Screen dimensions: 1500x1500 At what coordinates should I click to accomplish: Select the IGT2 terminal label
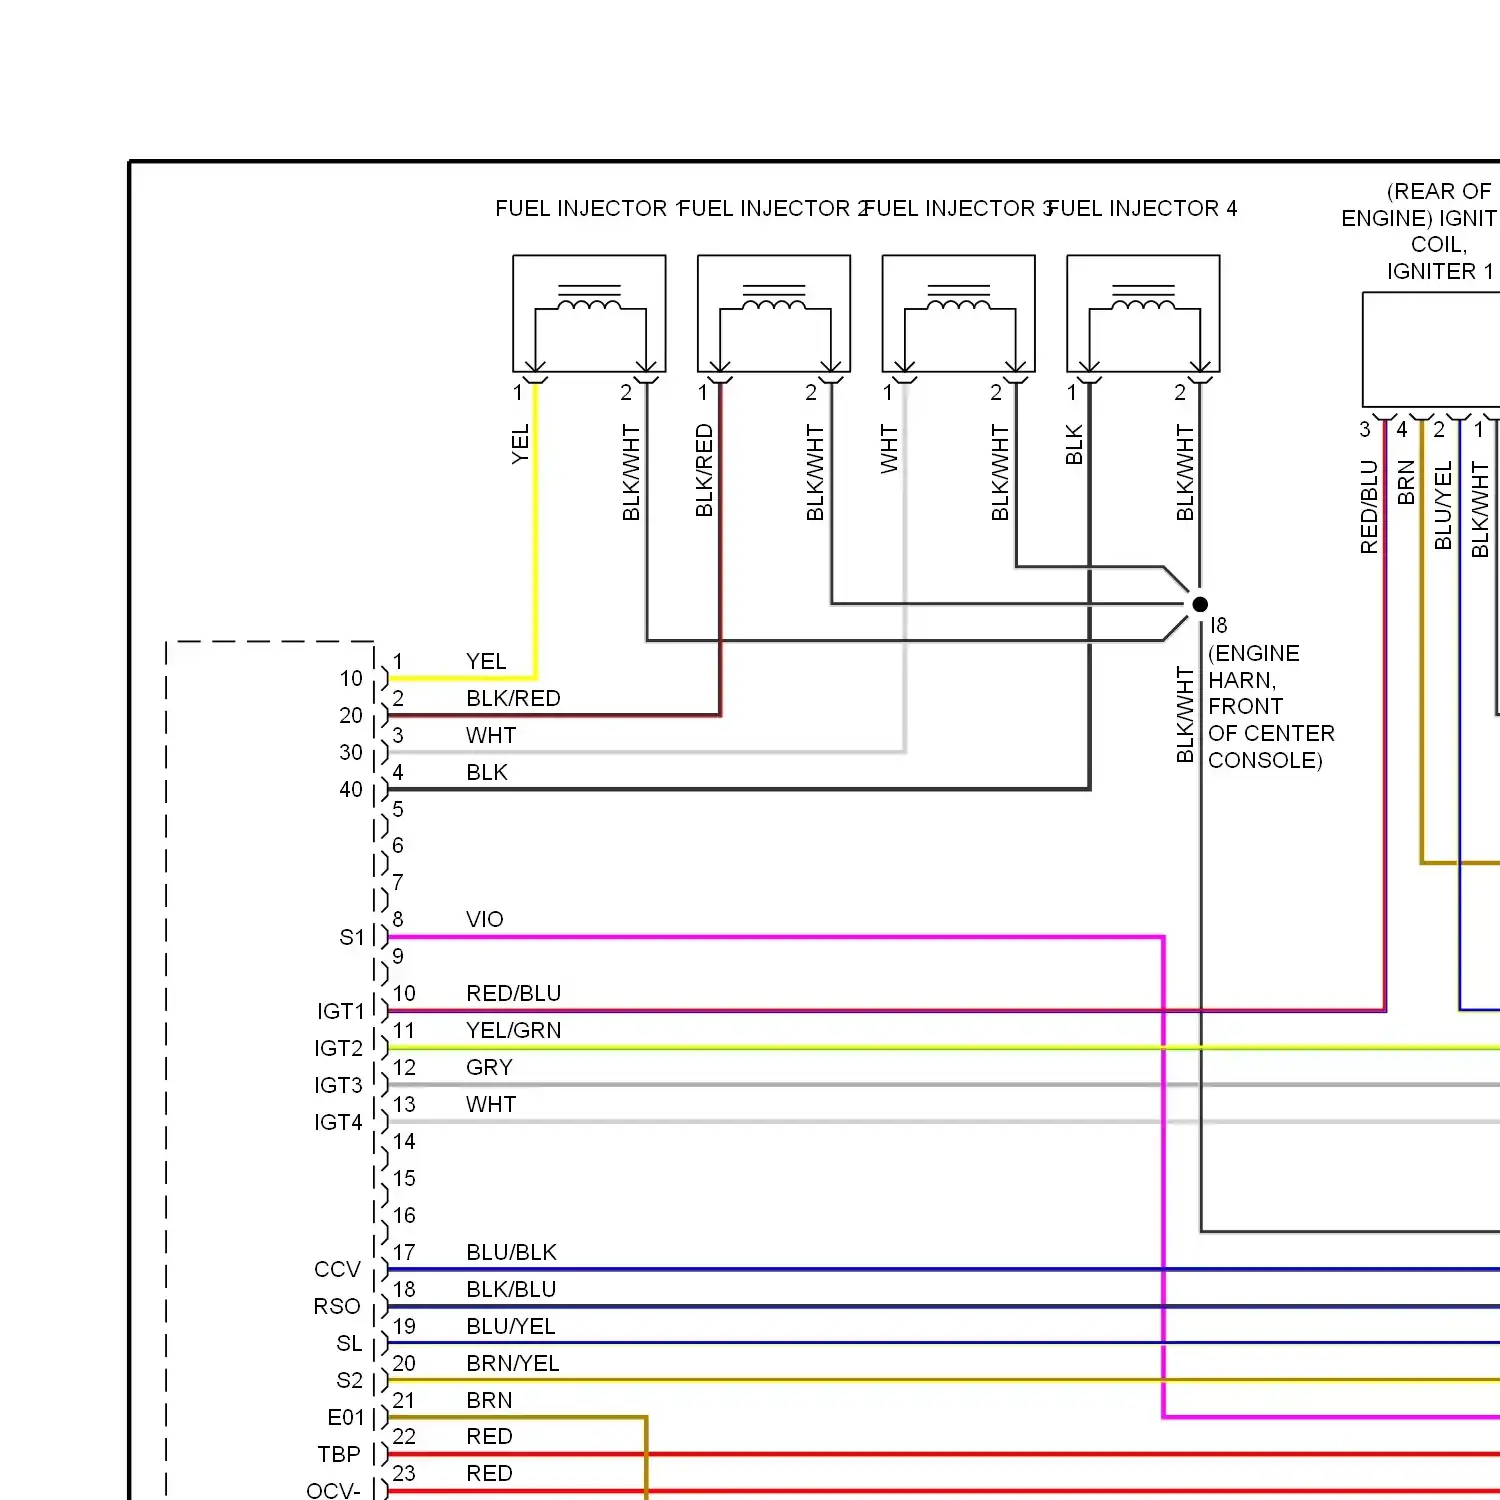[339, 1049]
